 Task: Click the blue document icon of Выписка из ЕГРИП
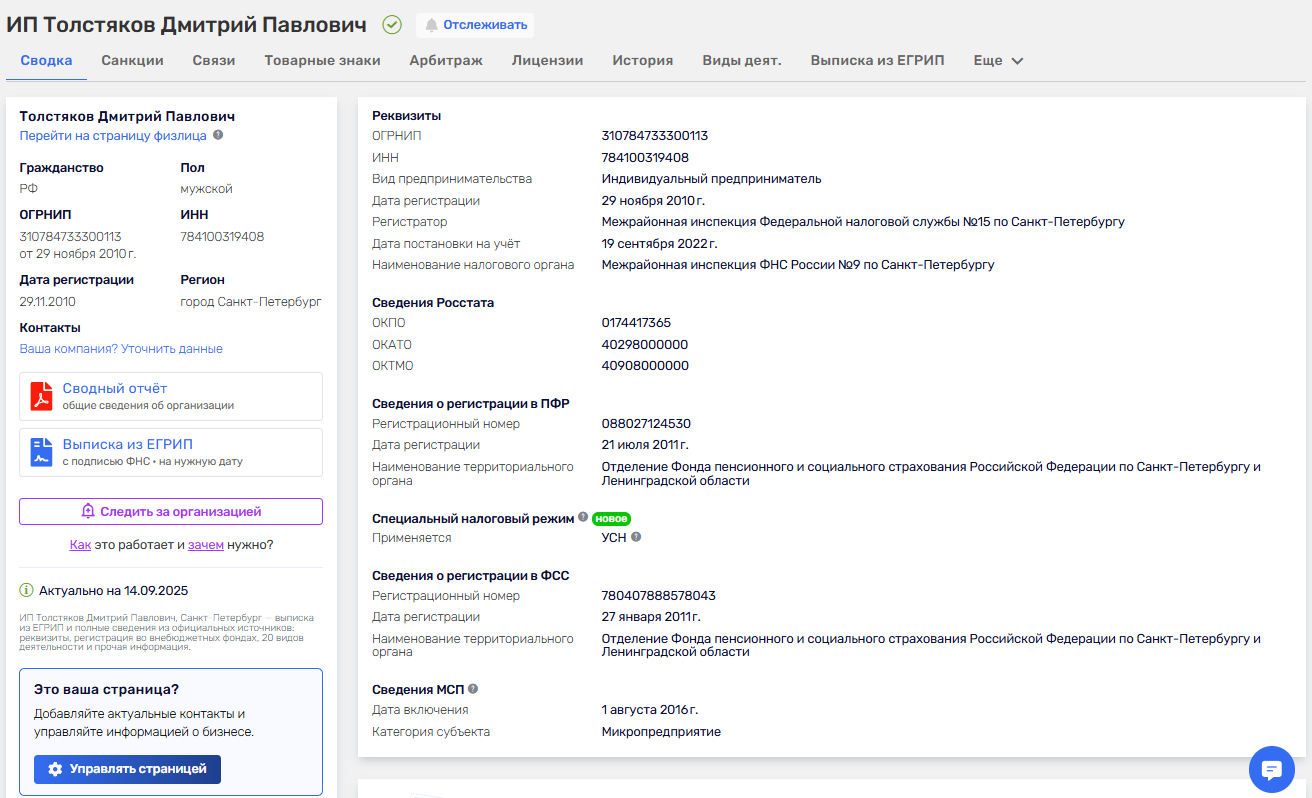point(42,453)
